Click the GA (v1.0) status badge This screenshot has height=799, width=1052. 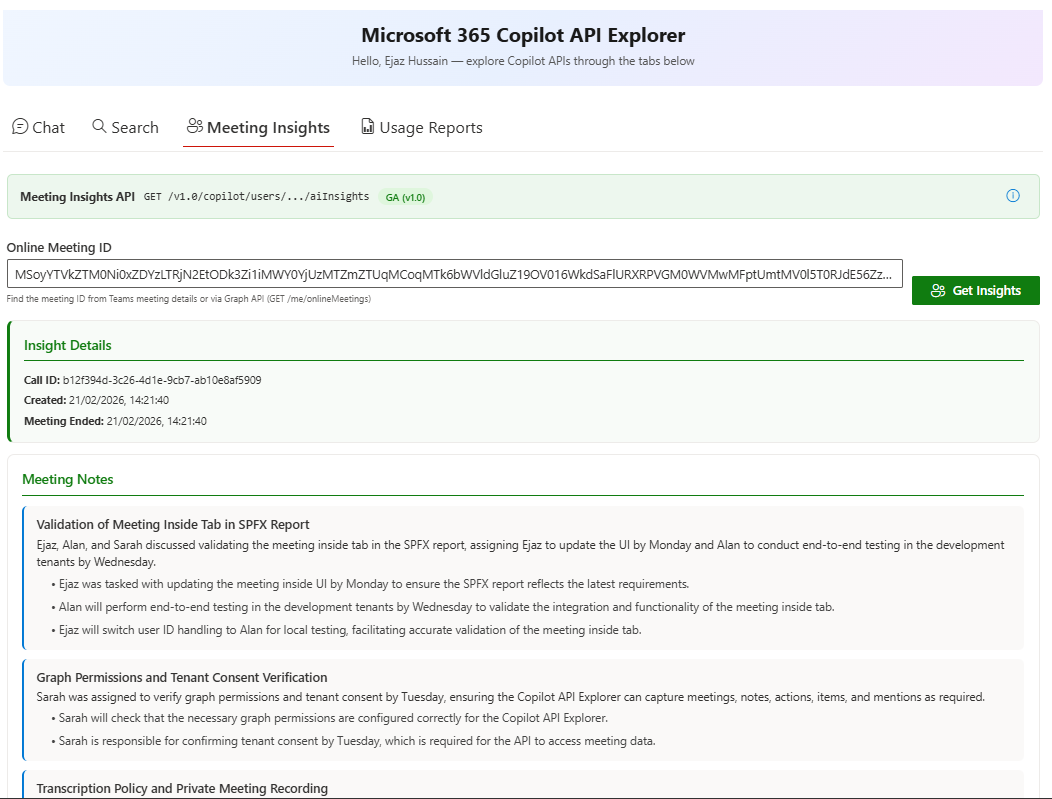coord(405,197)
